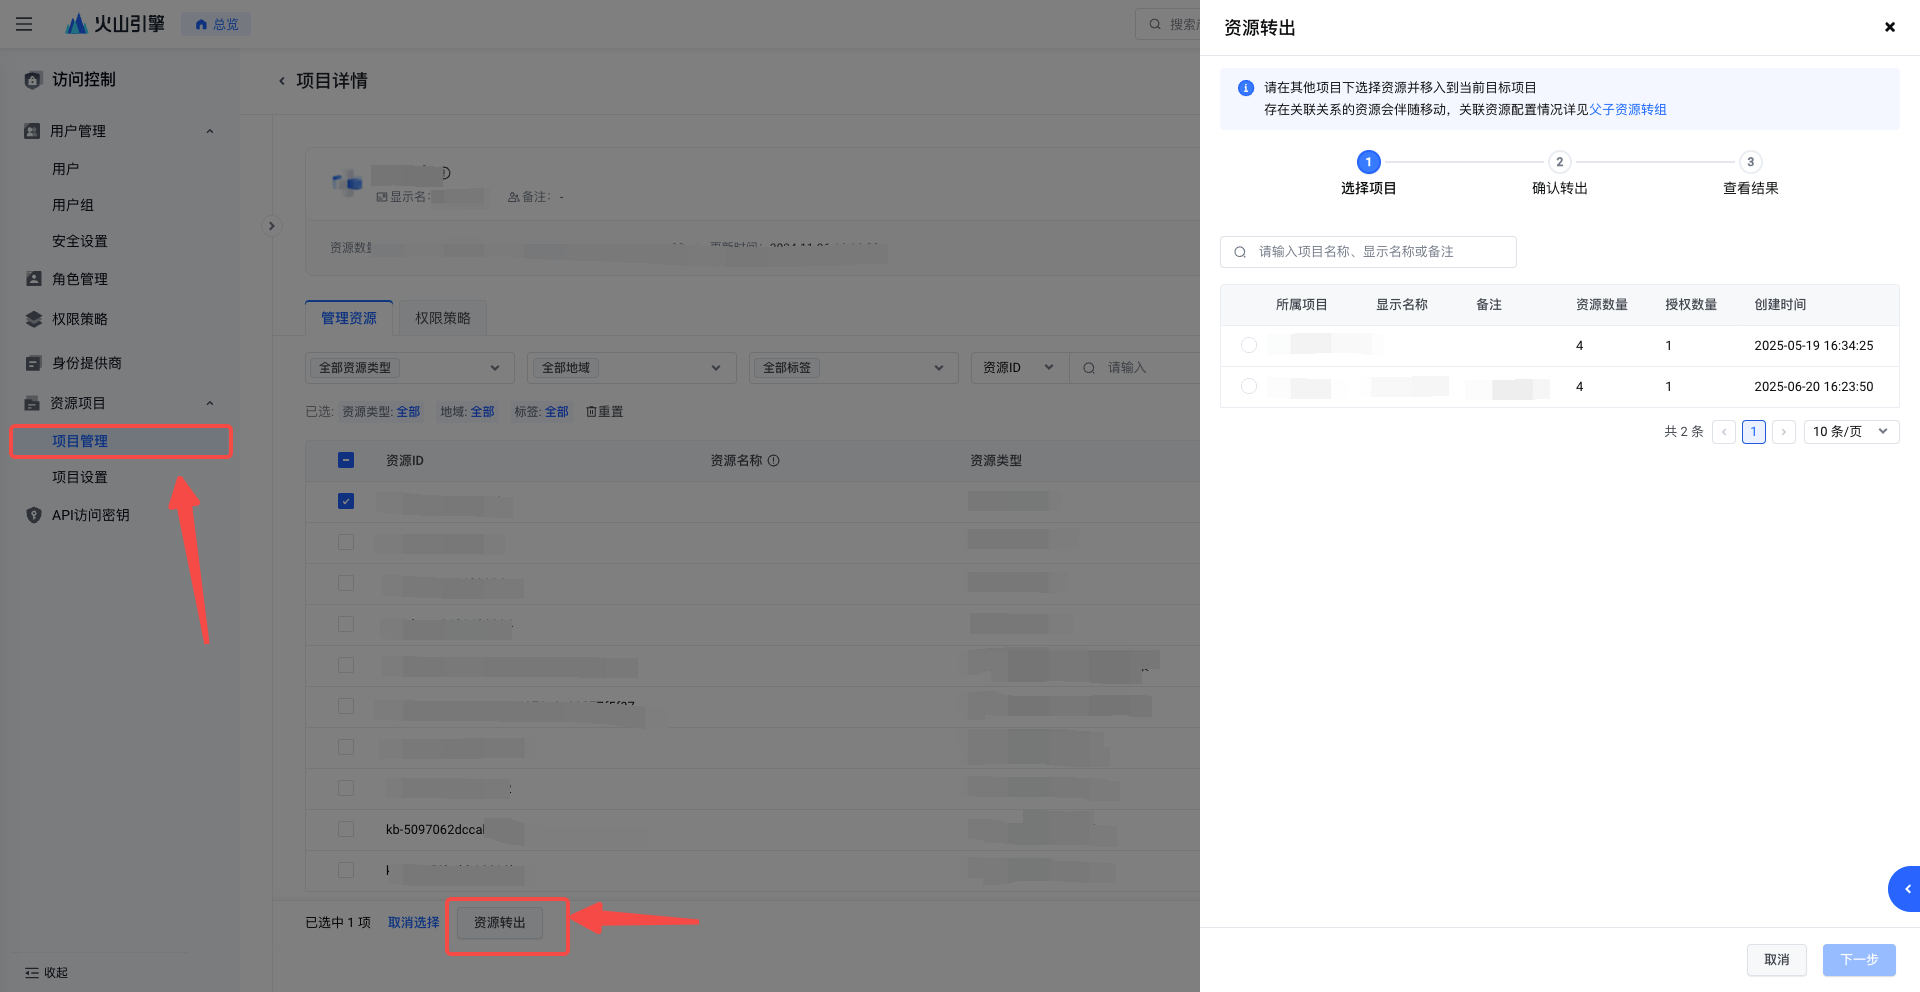
Task: Click page number 1 in pagination
Action: [x=1753, y=432]
